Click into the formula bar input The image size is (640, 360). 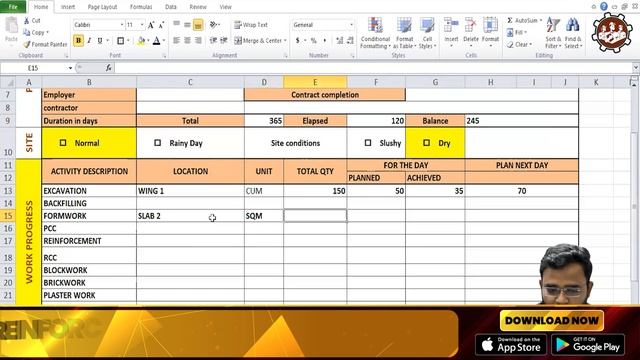[x=373, y=68]
